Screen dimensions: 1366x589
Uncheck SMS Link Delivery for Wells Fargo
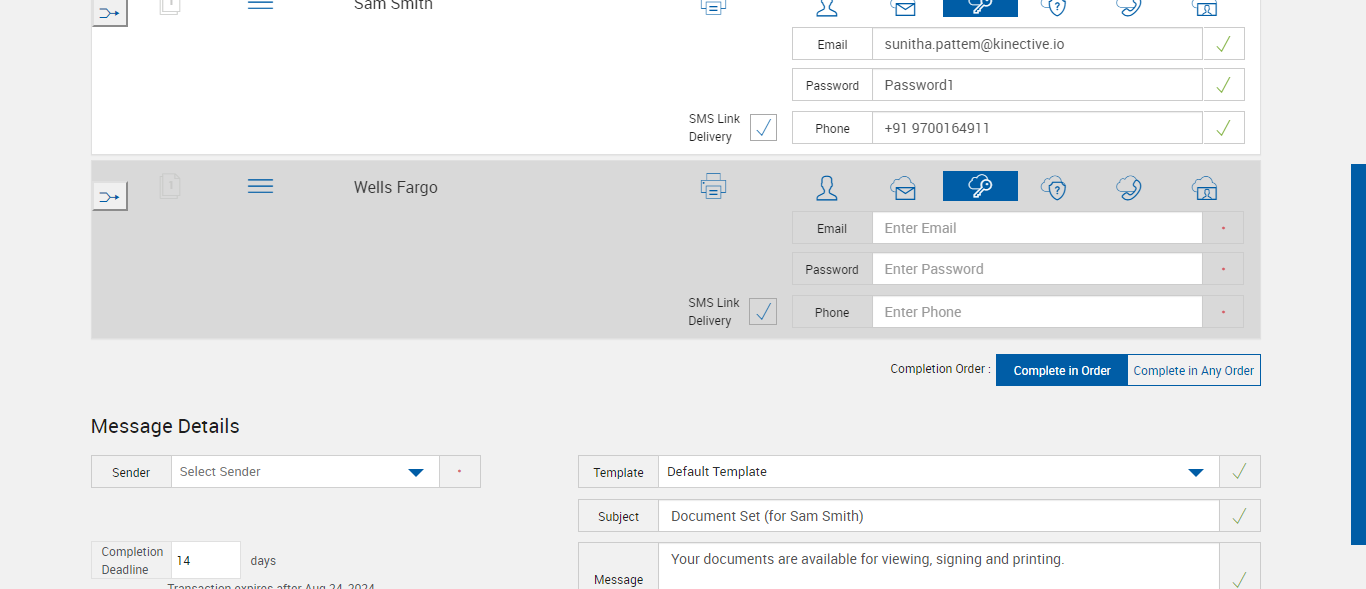[x=763, y=312]
